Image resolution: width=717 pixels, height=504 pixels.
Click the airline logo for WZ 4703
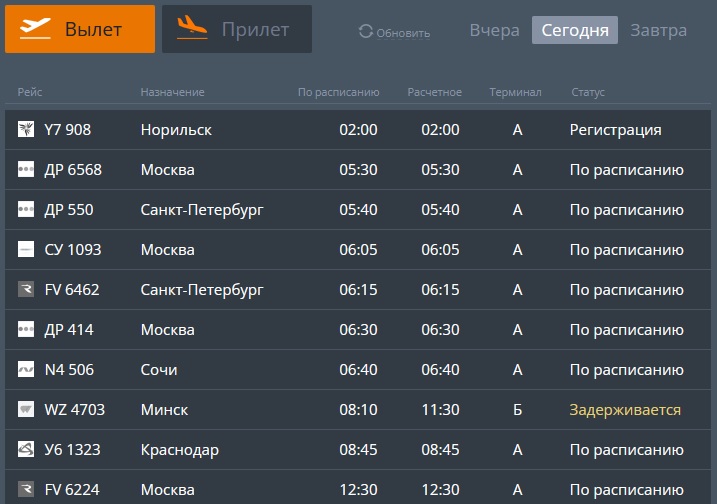coord(26,409)
